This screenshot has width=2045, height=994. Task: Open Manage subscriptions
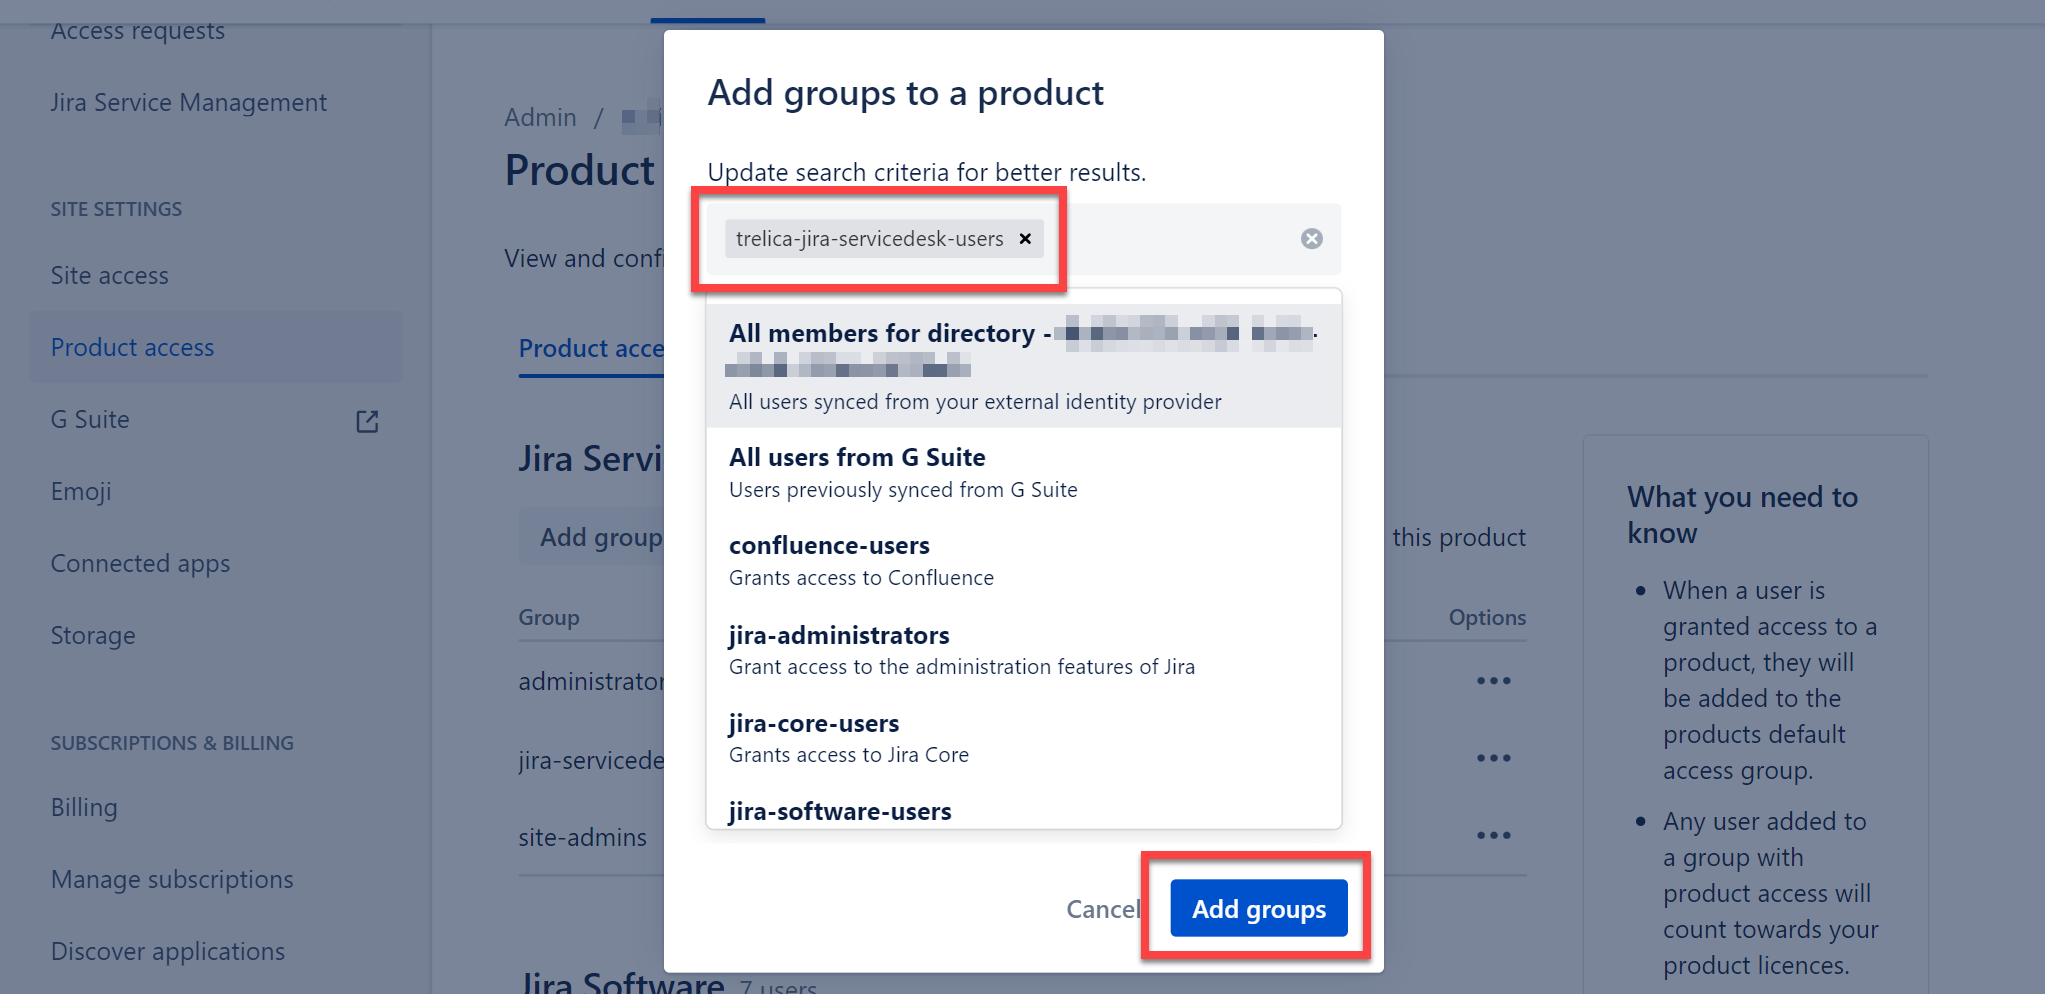pyautogui.click(x=172, y=879)
